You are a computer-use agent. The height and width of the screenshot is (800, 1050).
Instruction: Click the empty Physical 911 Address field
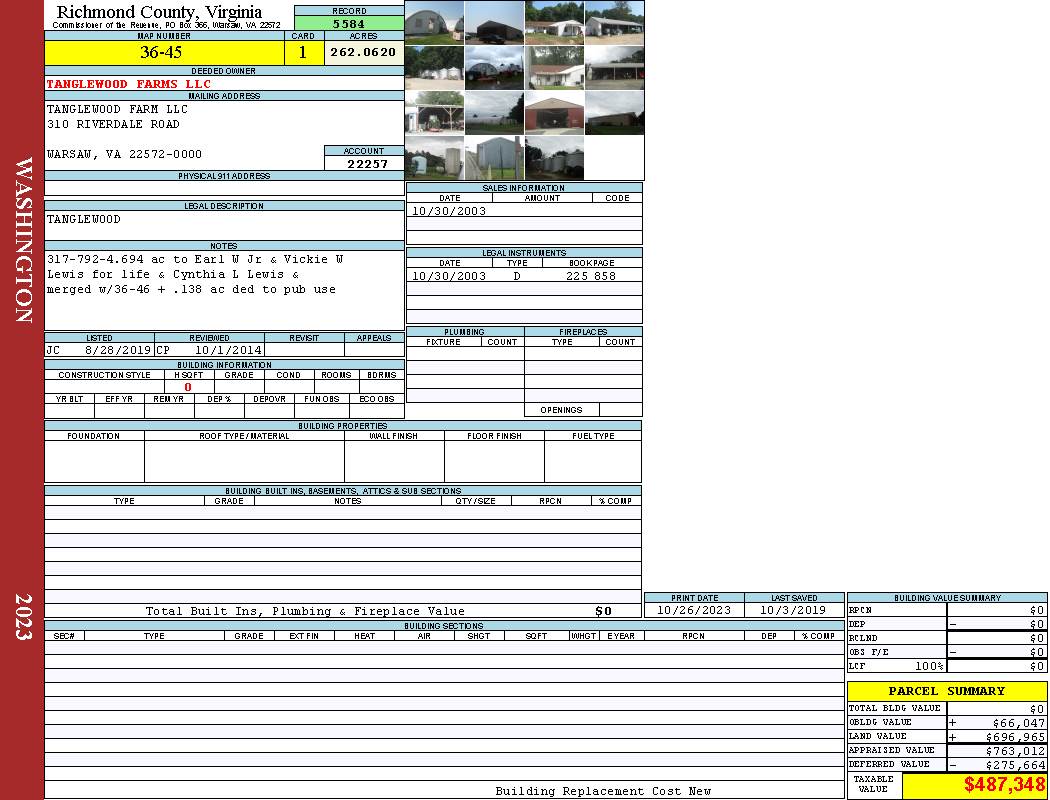coord(224,188)
